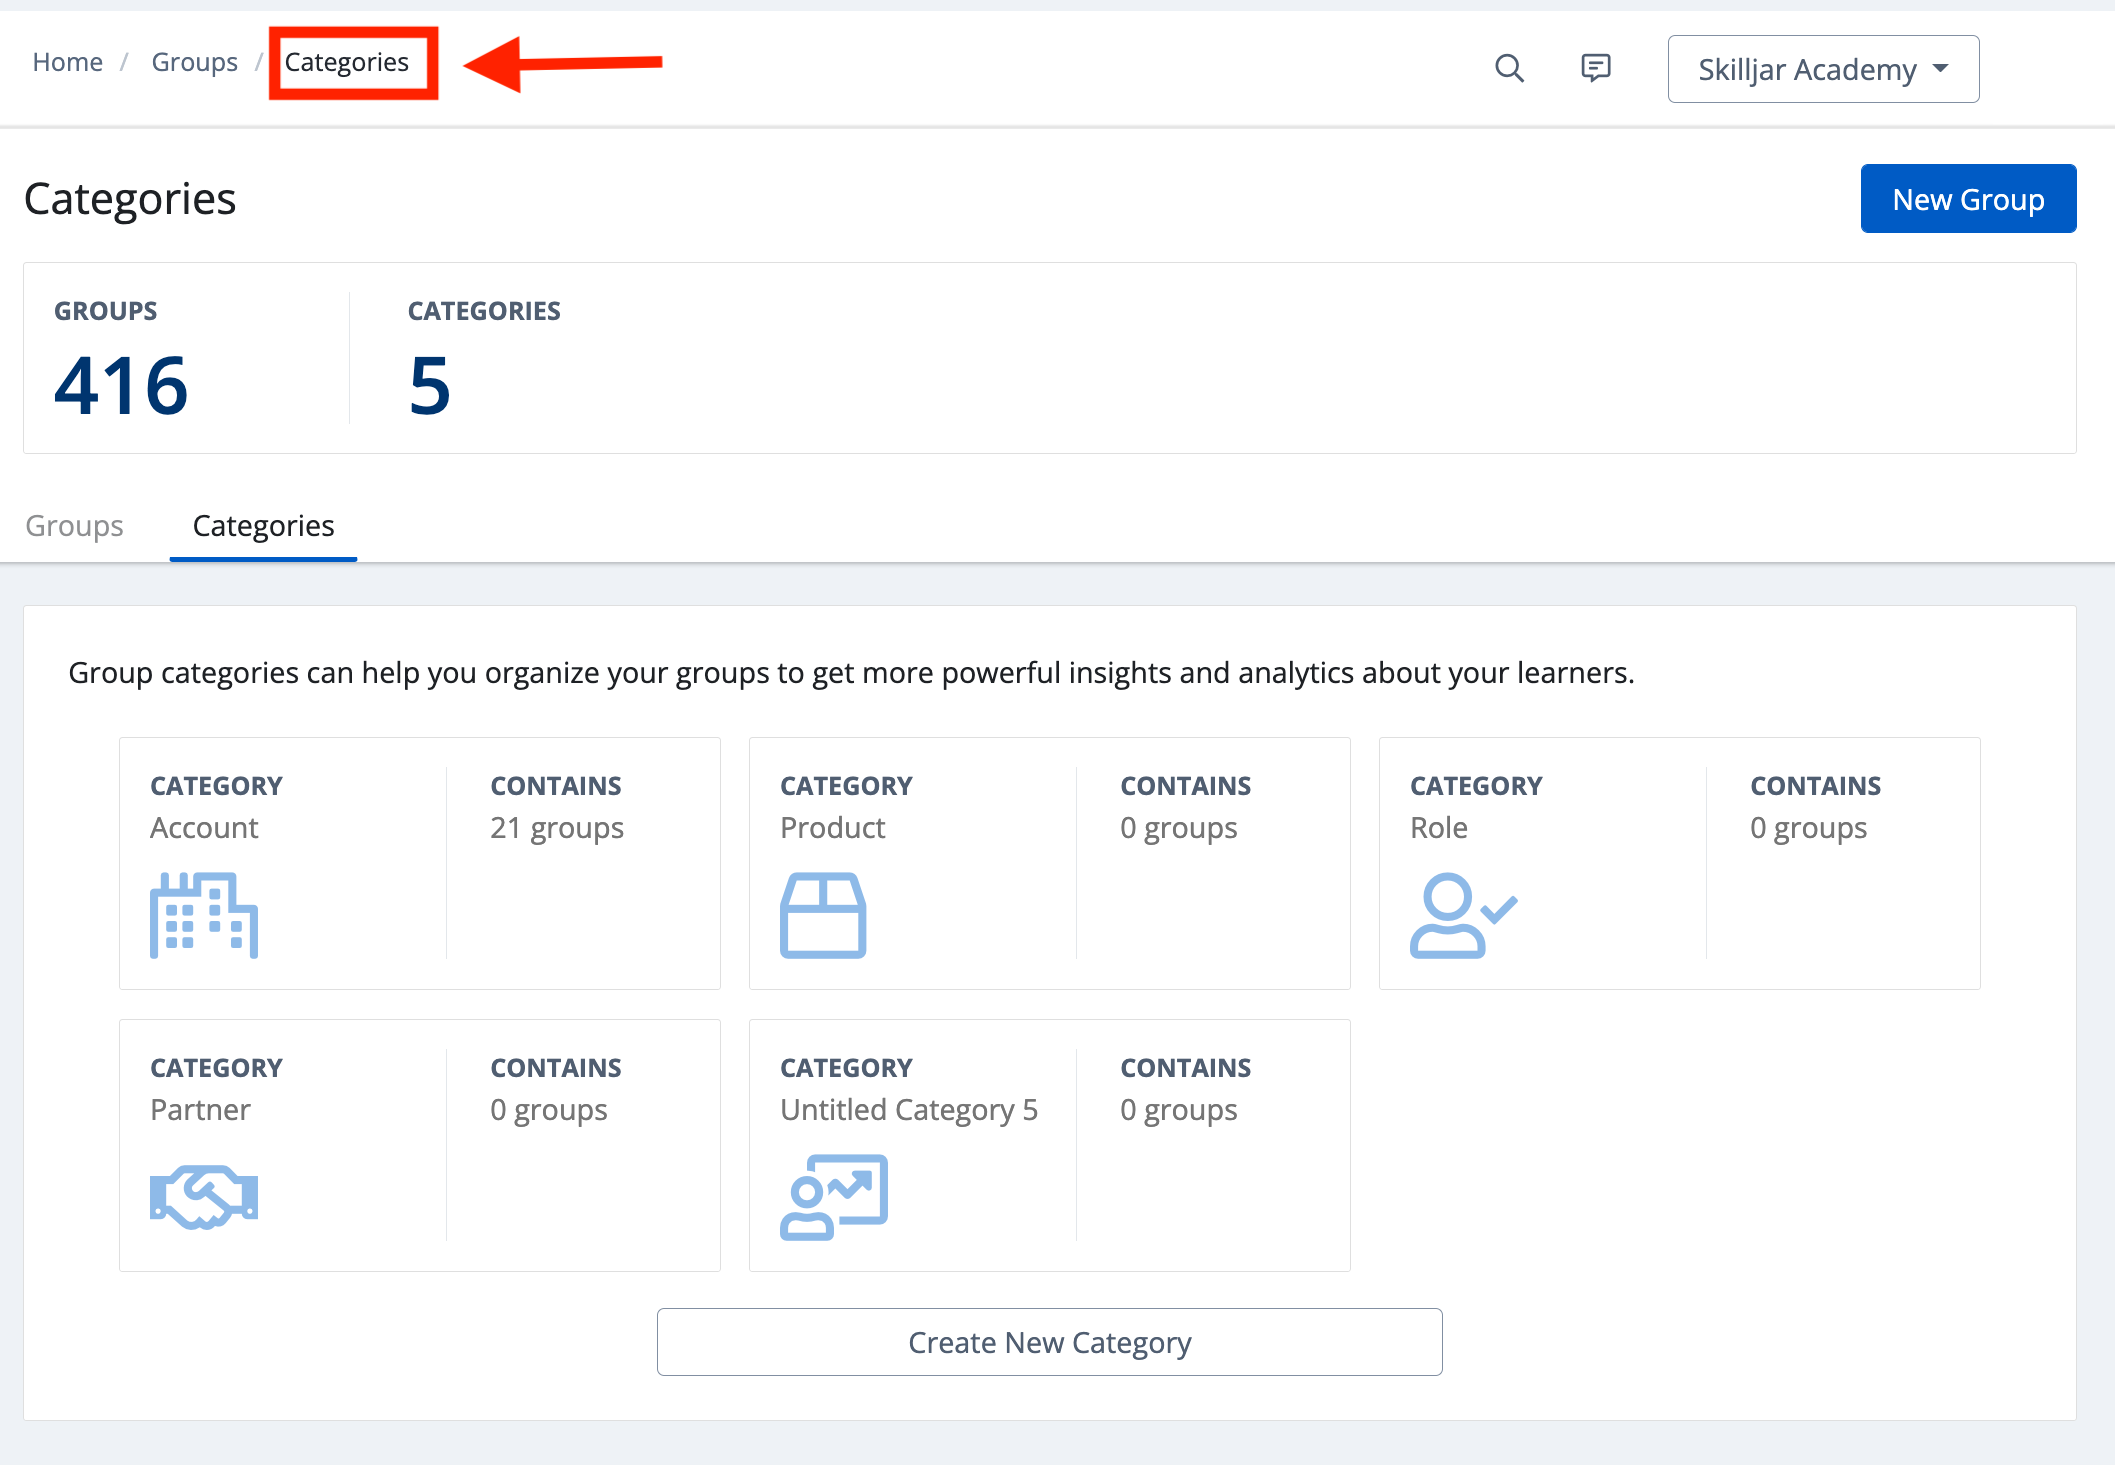Viewport: 2115px width, 1465px height.
Task: Click the Partner category name
Action: 200,1110
